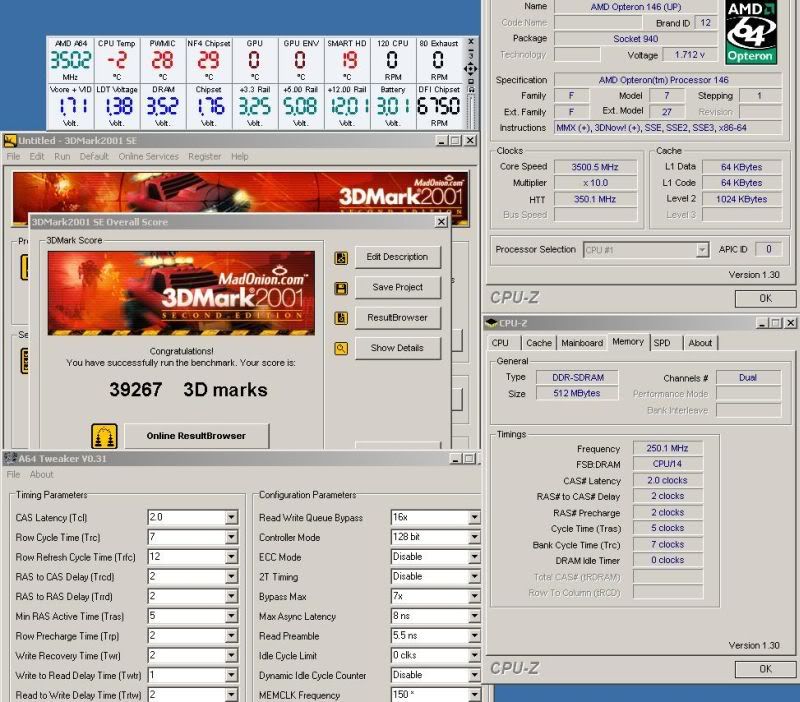
Task: Open the Row Cycle Time (Trc) dropdown
Action: pos(231,537)
